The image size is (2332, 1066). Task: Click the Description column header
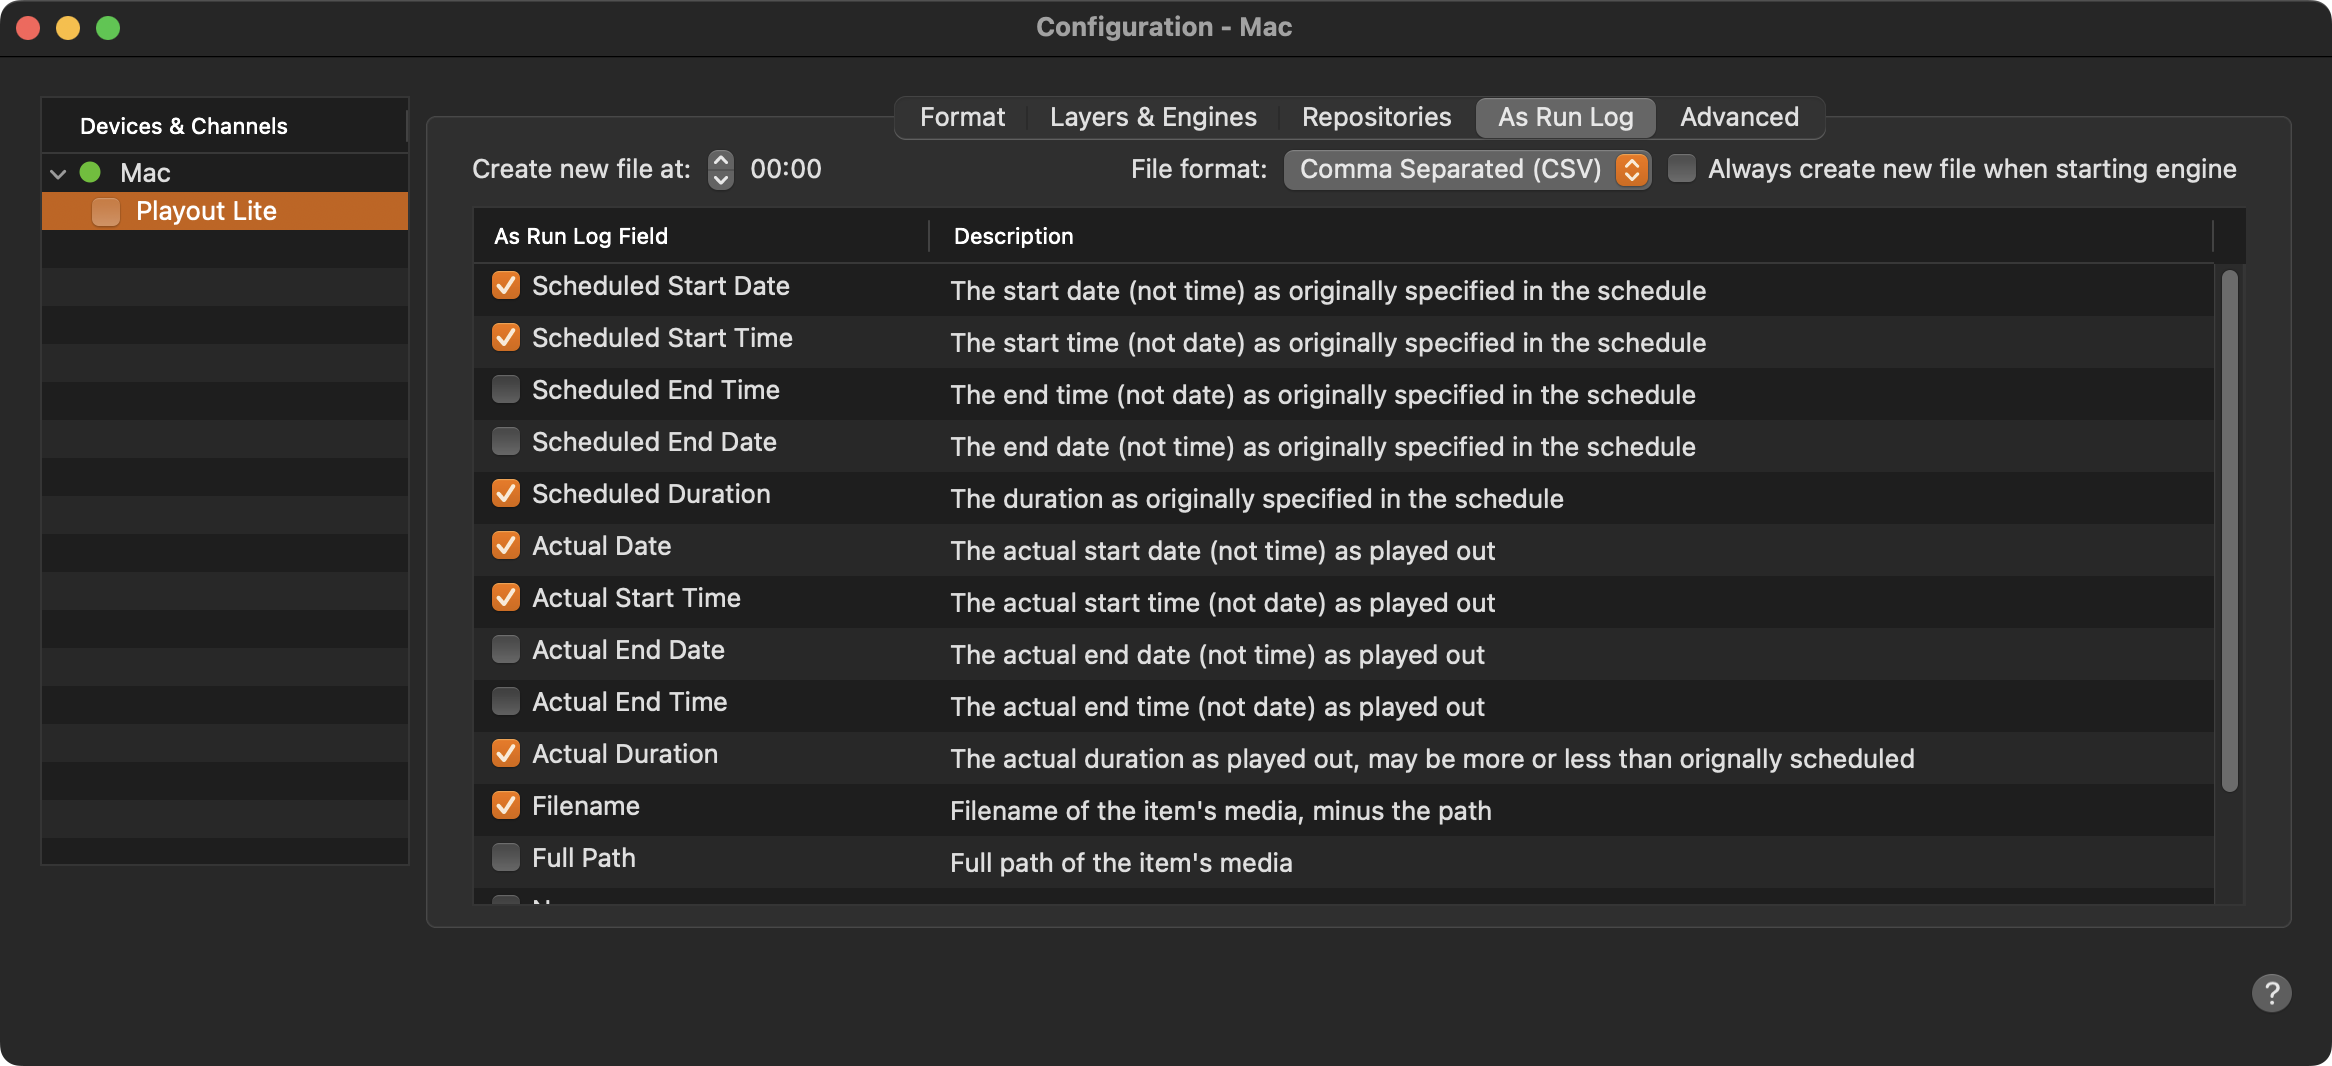pyautogui.click(x=1571, y=236)
